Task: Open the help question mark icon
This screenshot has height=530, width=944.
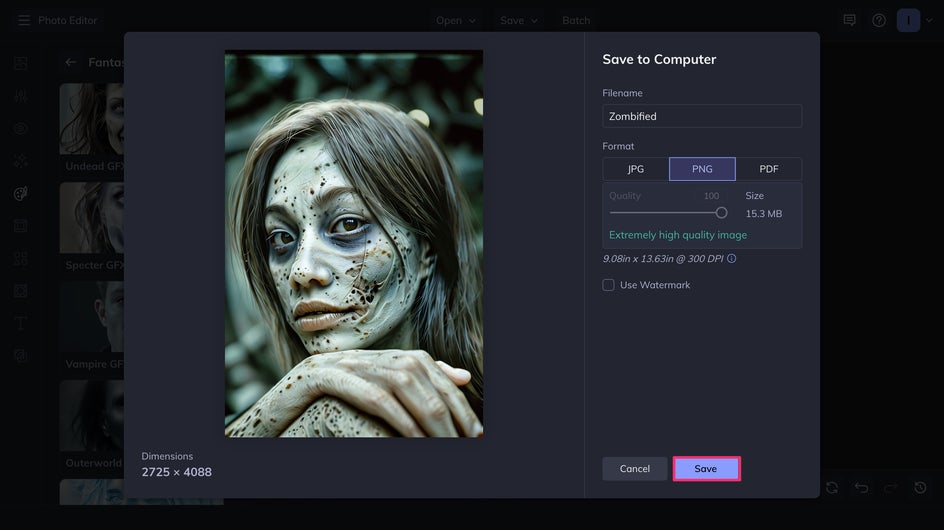Action: click(x=879, y=20)
